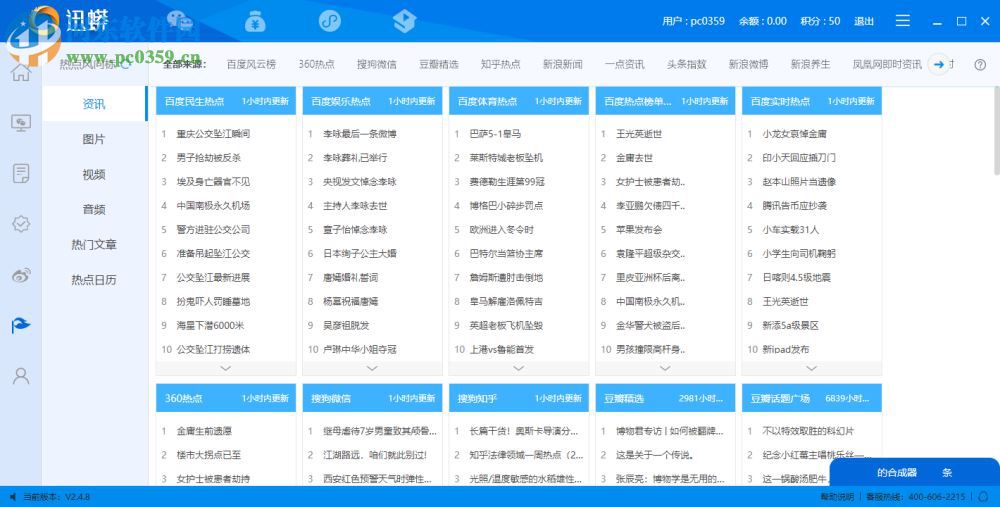
Task: Click the help question mark icon
Action: (980, 64)
